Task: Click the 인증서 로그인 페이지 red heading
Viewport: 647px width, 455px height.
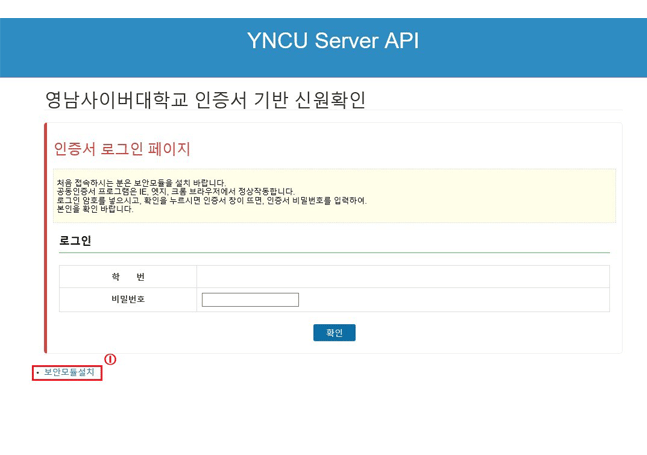Action: point(122,149)
